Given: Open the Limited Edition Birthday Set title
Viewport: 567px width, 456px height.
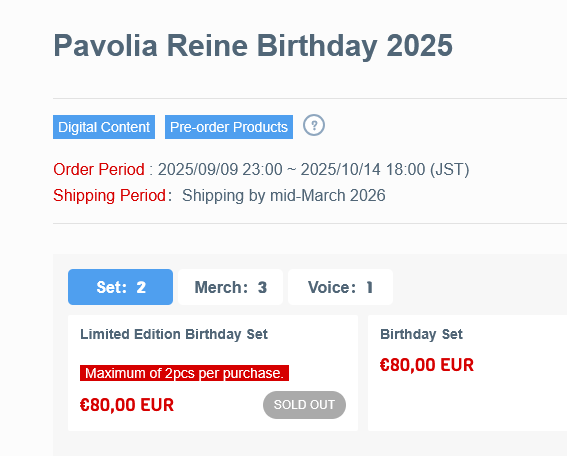Looking at the screenshot, I should (174, 334).
